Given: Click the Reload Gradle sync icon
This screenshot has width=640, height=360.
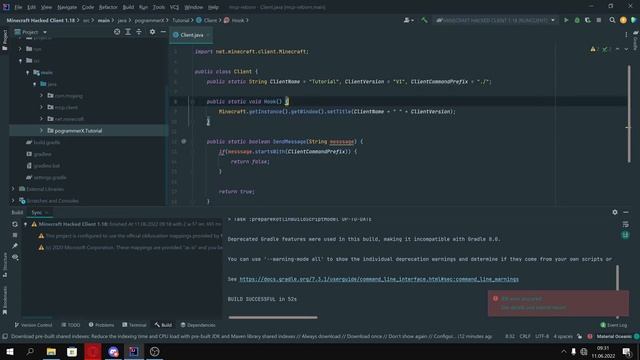Looking at the screenshot, I should pos(15,224).
